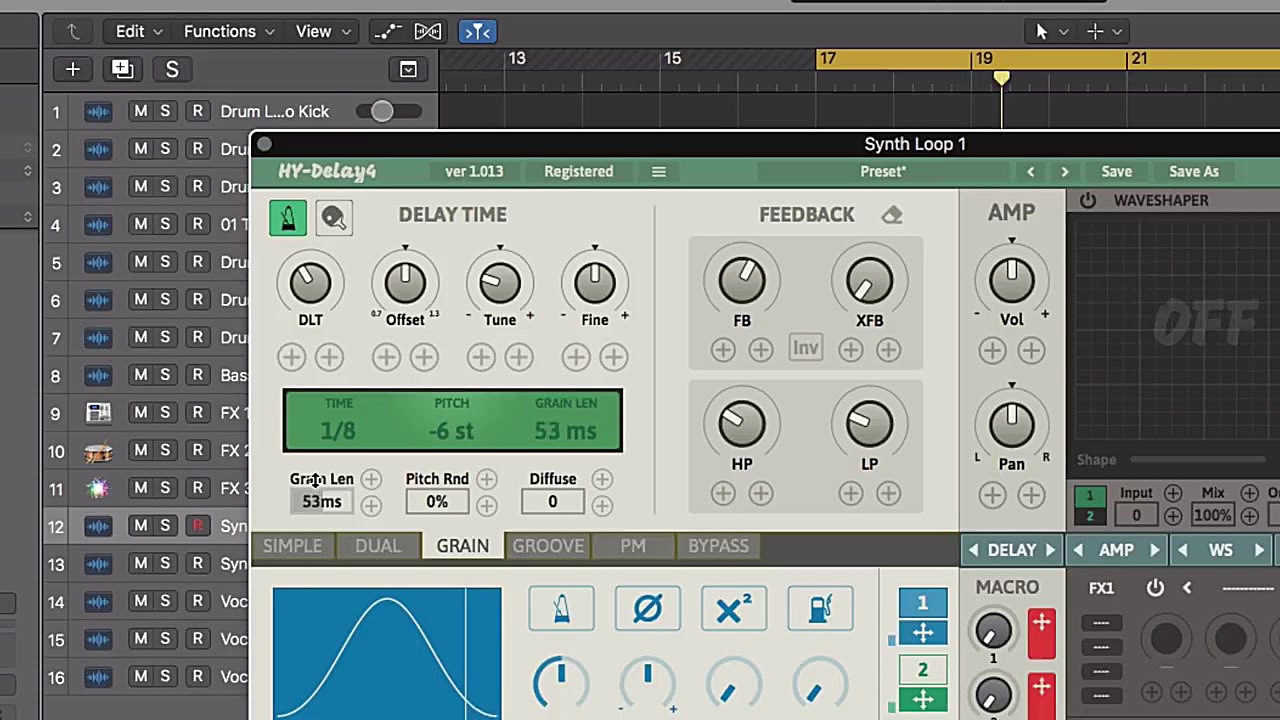Open the HY-Delay4 hamburger menu
Image resolution: width=1280 pixels, height=720 pixels.
tap(658, 171)
